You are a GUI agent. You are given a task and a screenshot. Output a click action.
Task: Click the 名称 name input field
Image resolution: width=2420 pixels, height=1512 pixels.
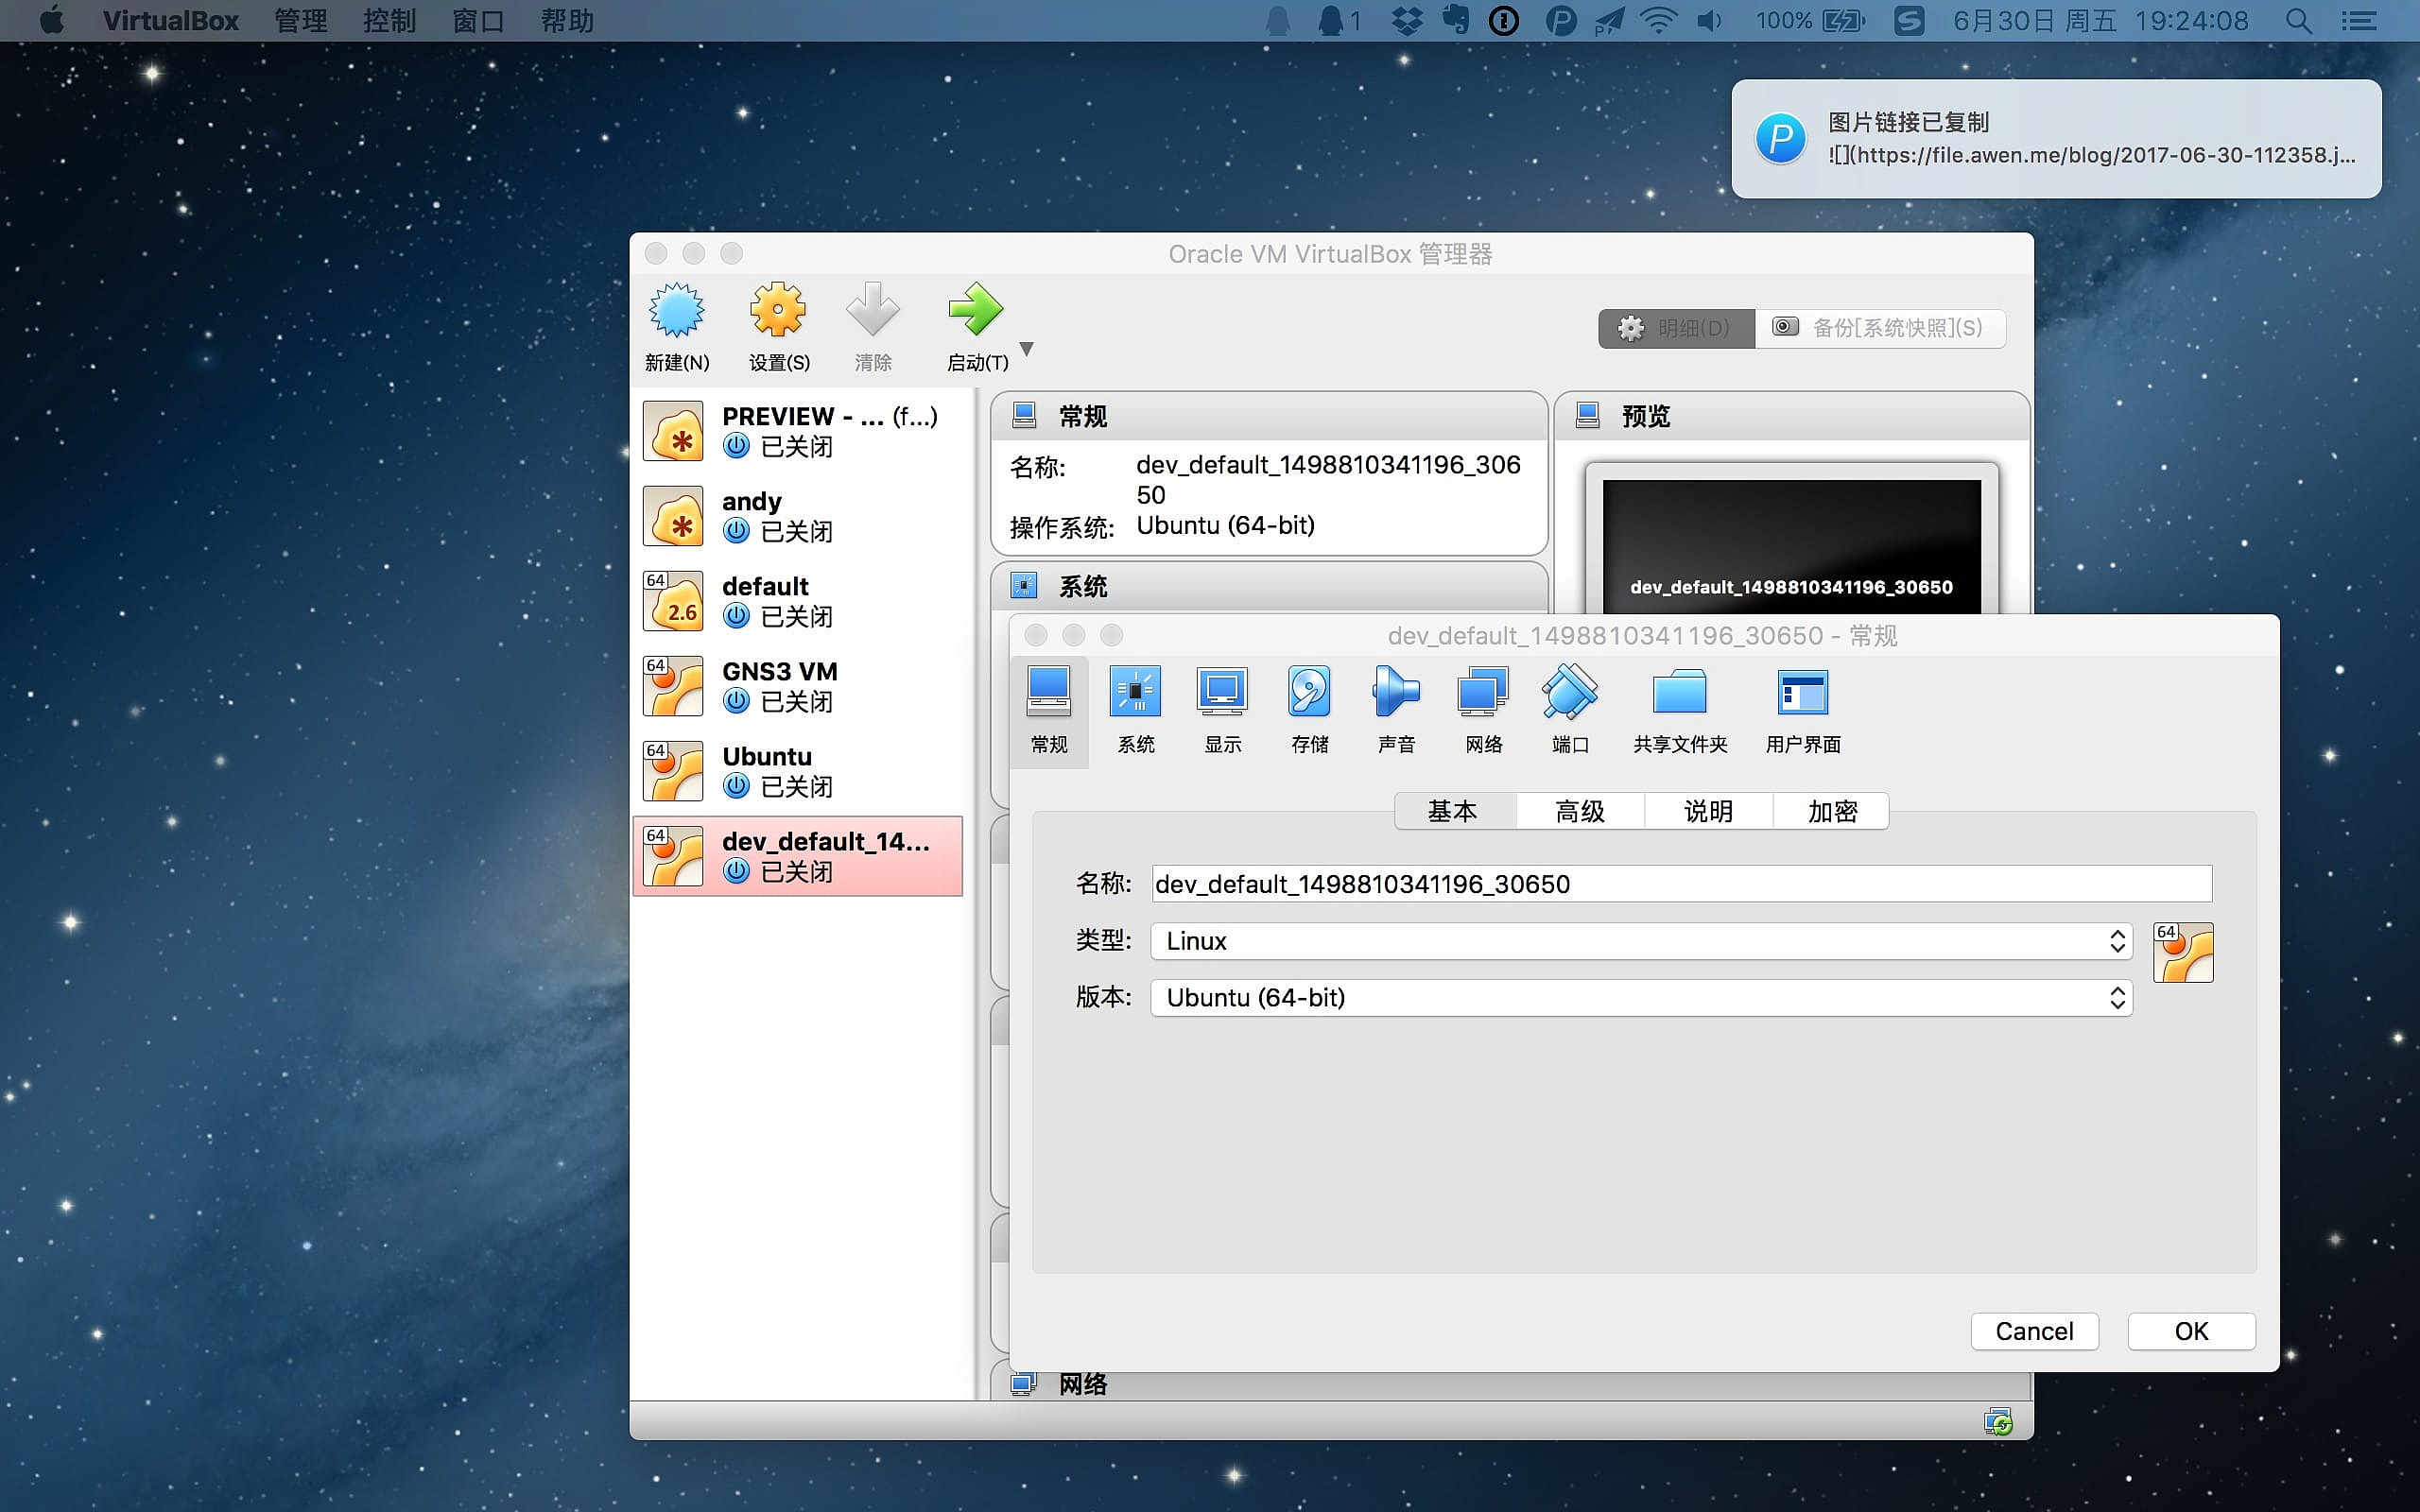(1680, 884)
